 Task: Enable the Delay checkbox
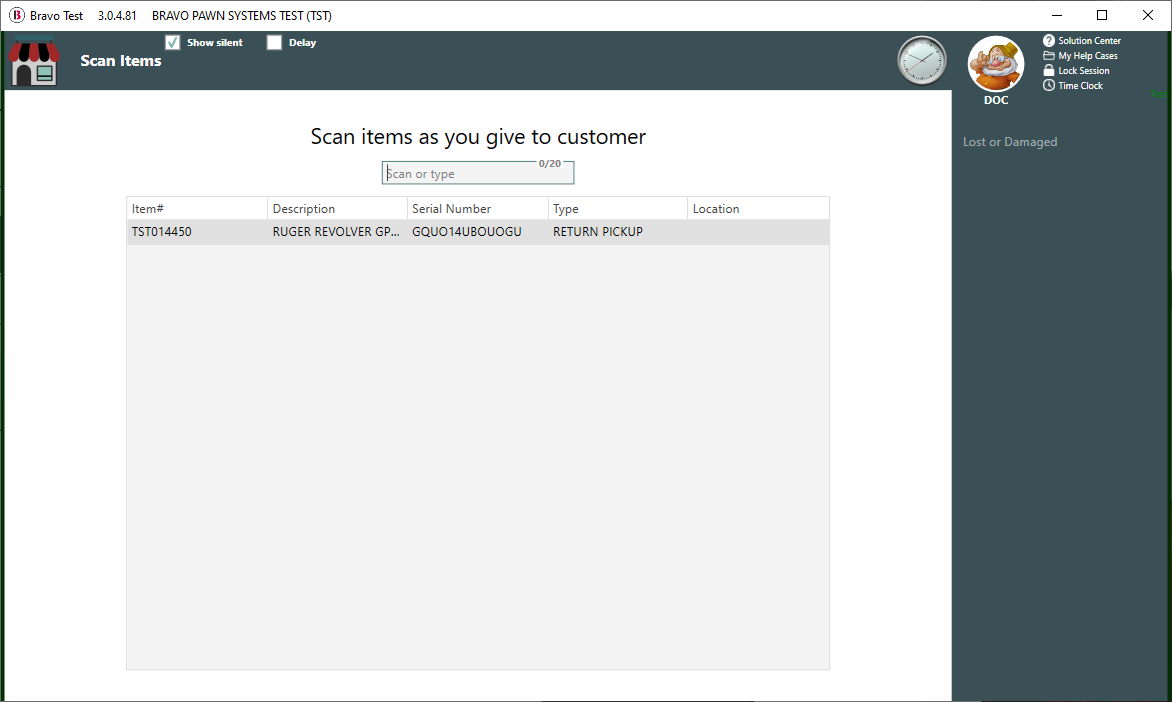(274, 43)
